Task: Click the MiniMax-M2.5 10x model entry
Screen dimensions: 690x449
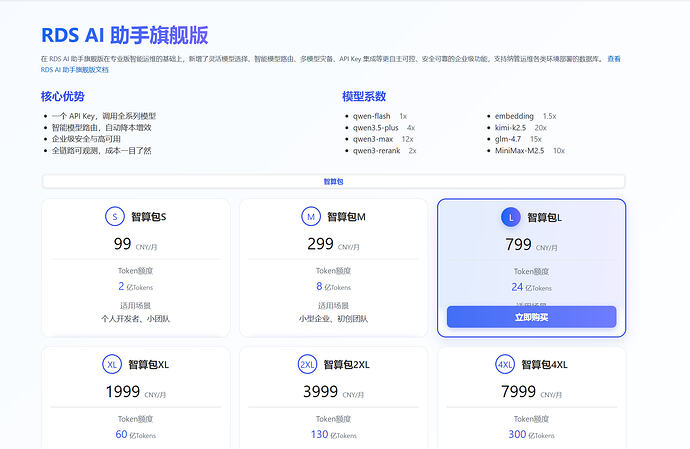Action: pyautogui.click(x=530, y=151)
